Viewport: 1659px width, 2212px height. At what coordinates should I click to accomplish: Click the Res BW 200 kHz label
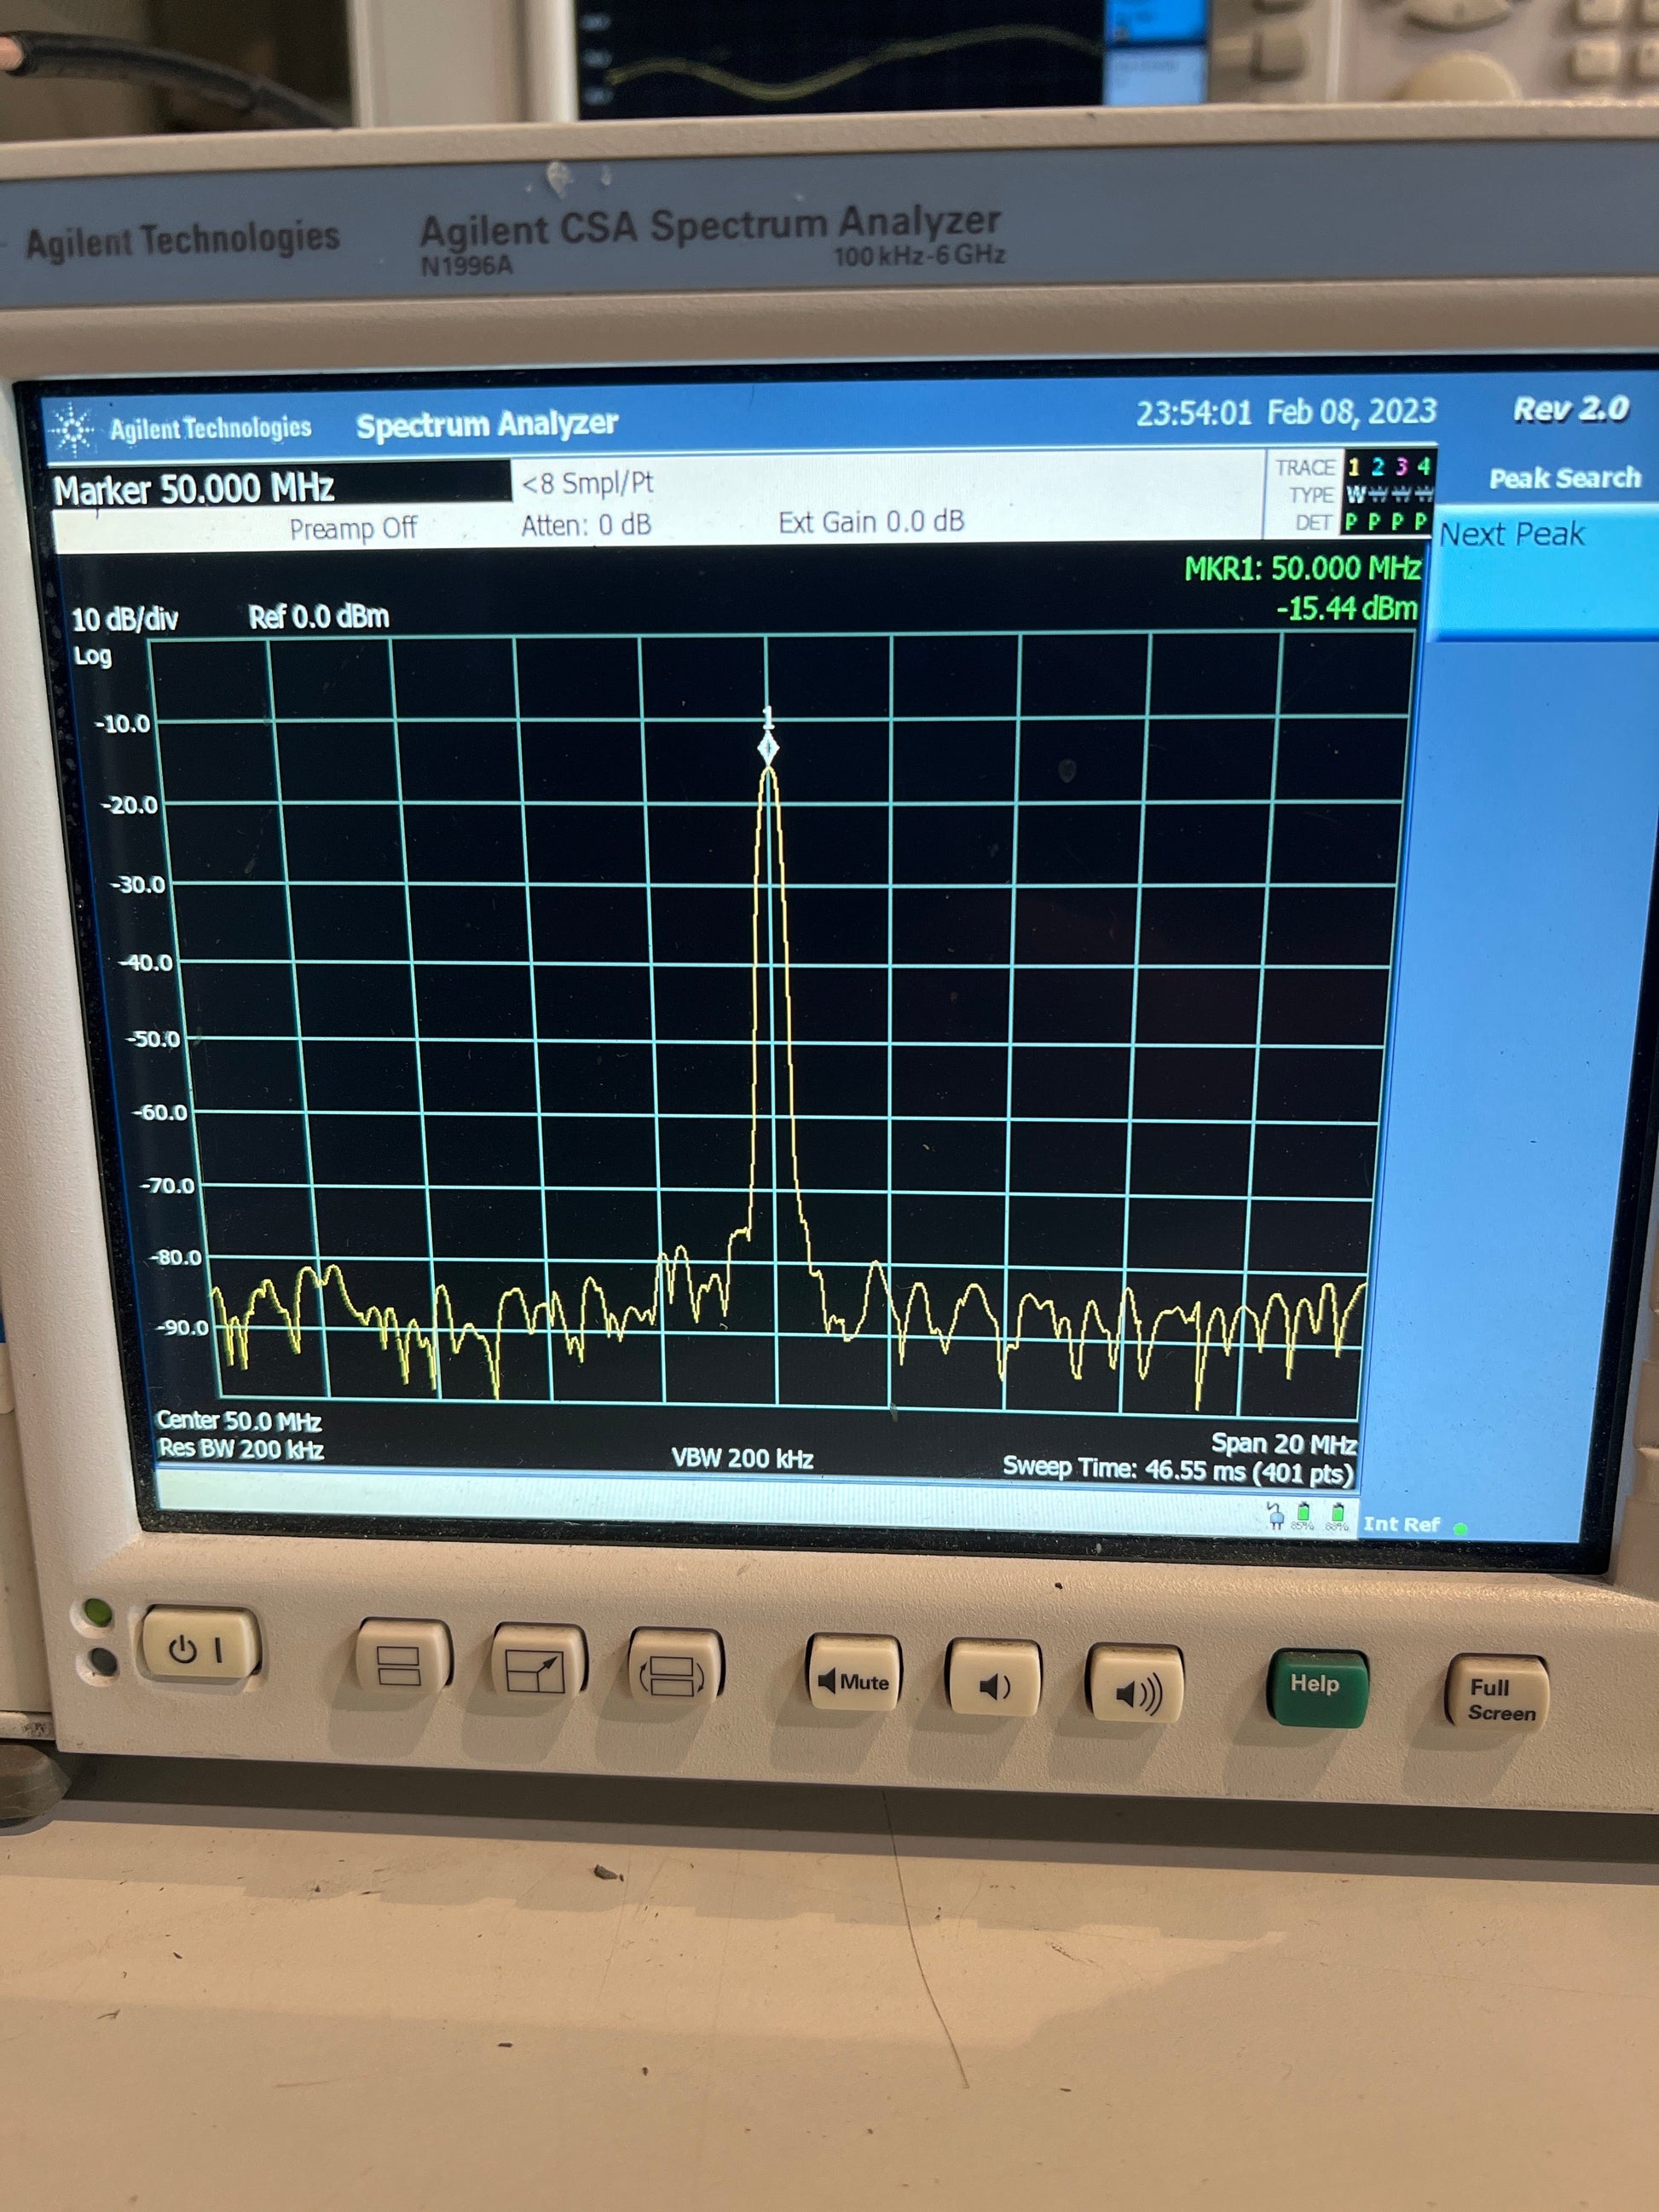point(240,1448)
